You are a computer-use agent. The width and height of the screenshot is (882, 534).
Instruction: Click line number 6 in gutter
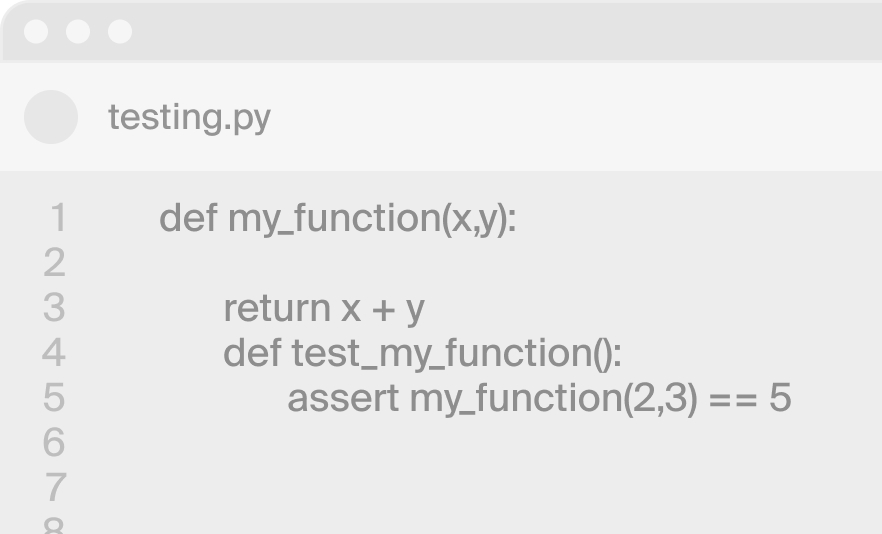pos(55,442)
